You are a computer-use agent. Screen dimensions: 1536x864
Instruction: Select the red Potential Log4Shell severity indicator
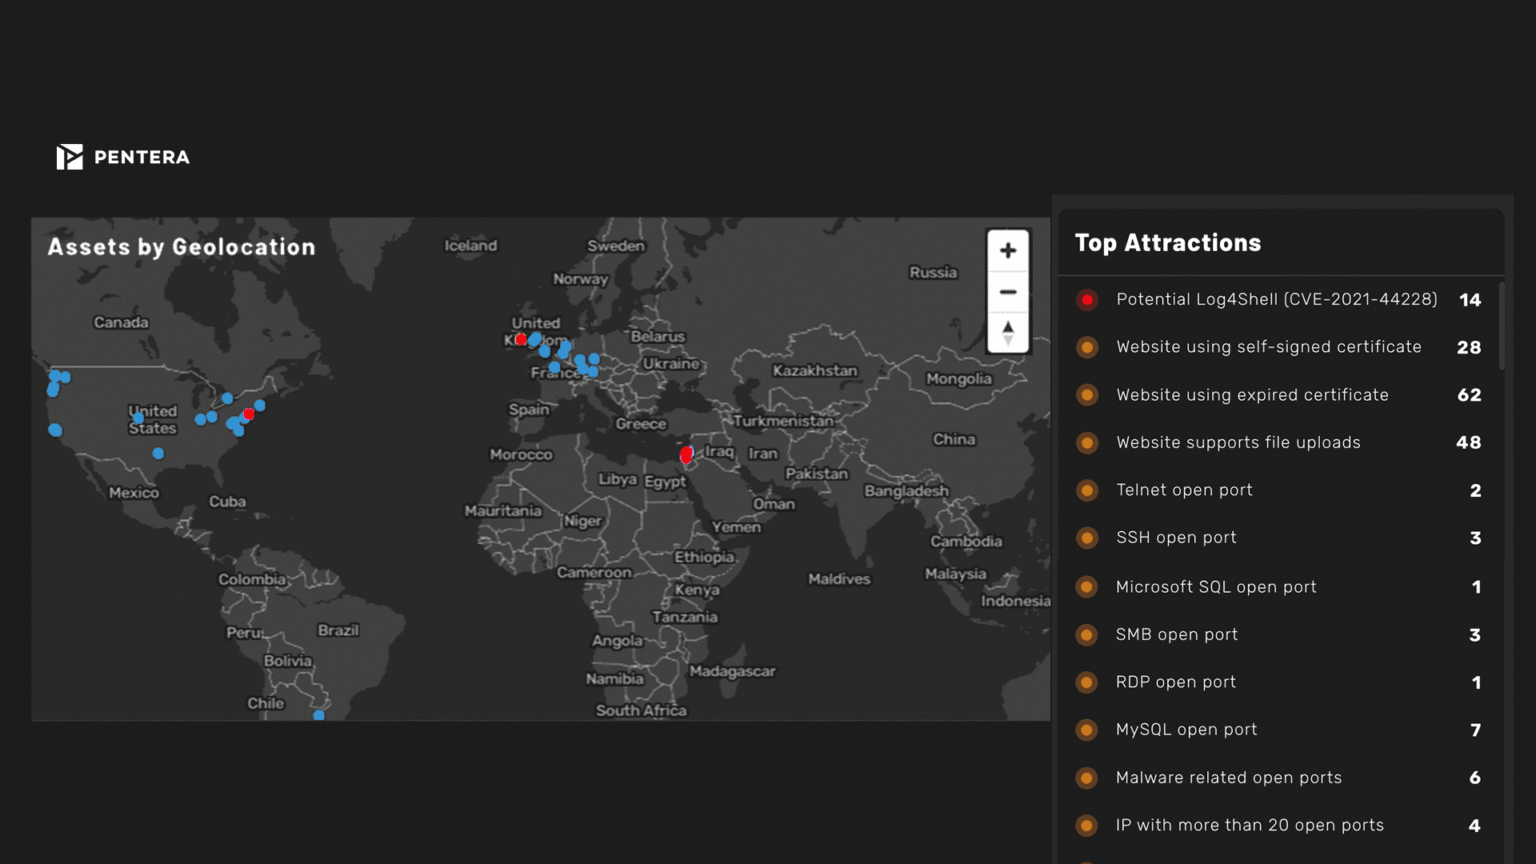click(1087, 299)
